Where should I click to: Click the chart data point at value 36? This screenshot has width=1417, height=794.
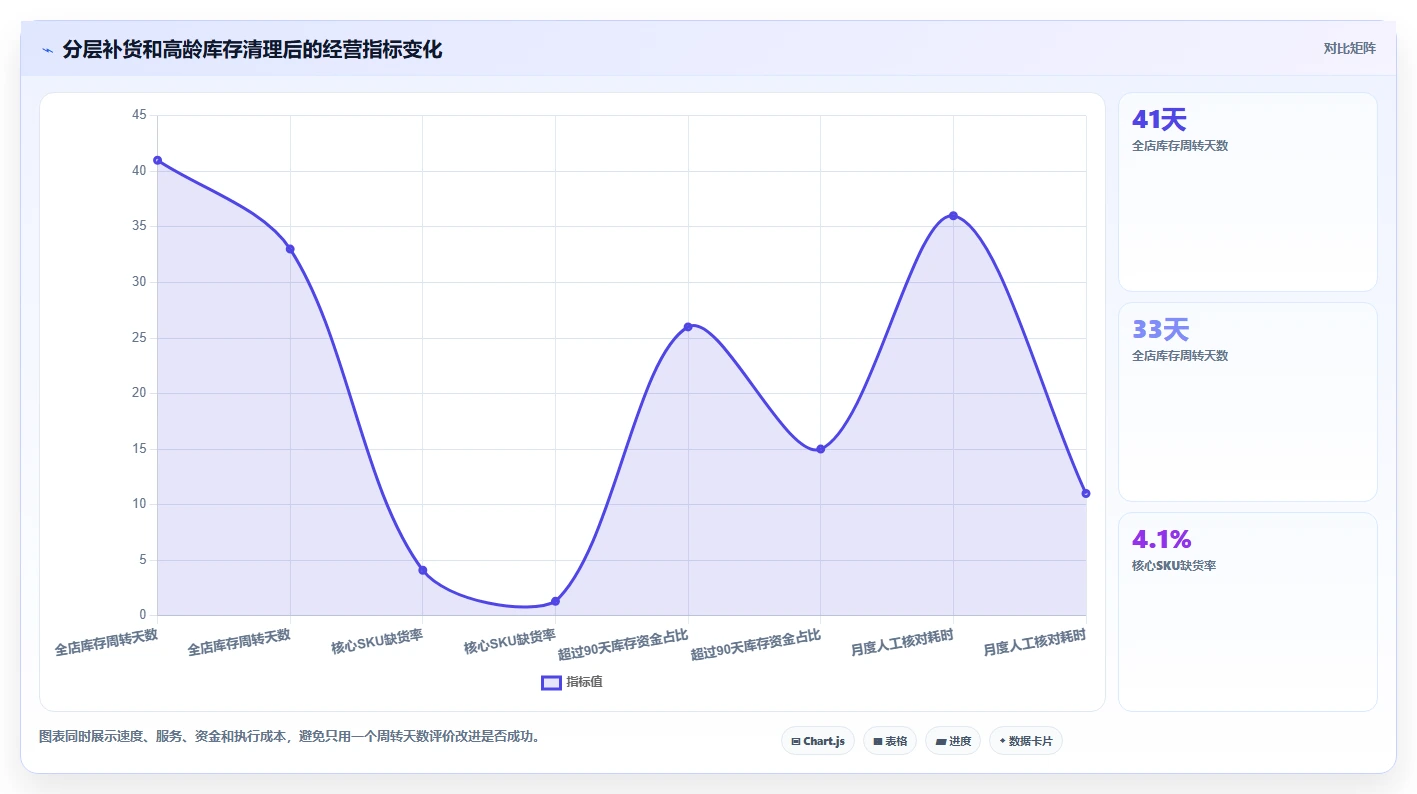(953, 216)
